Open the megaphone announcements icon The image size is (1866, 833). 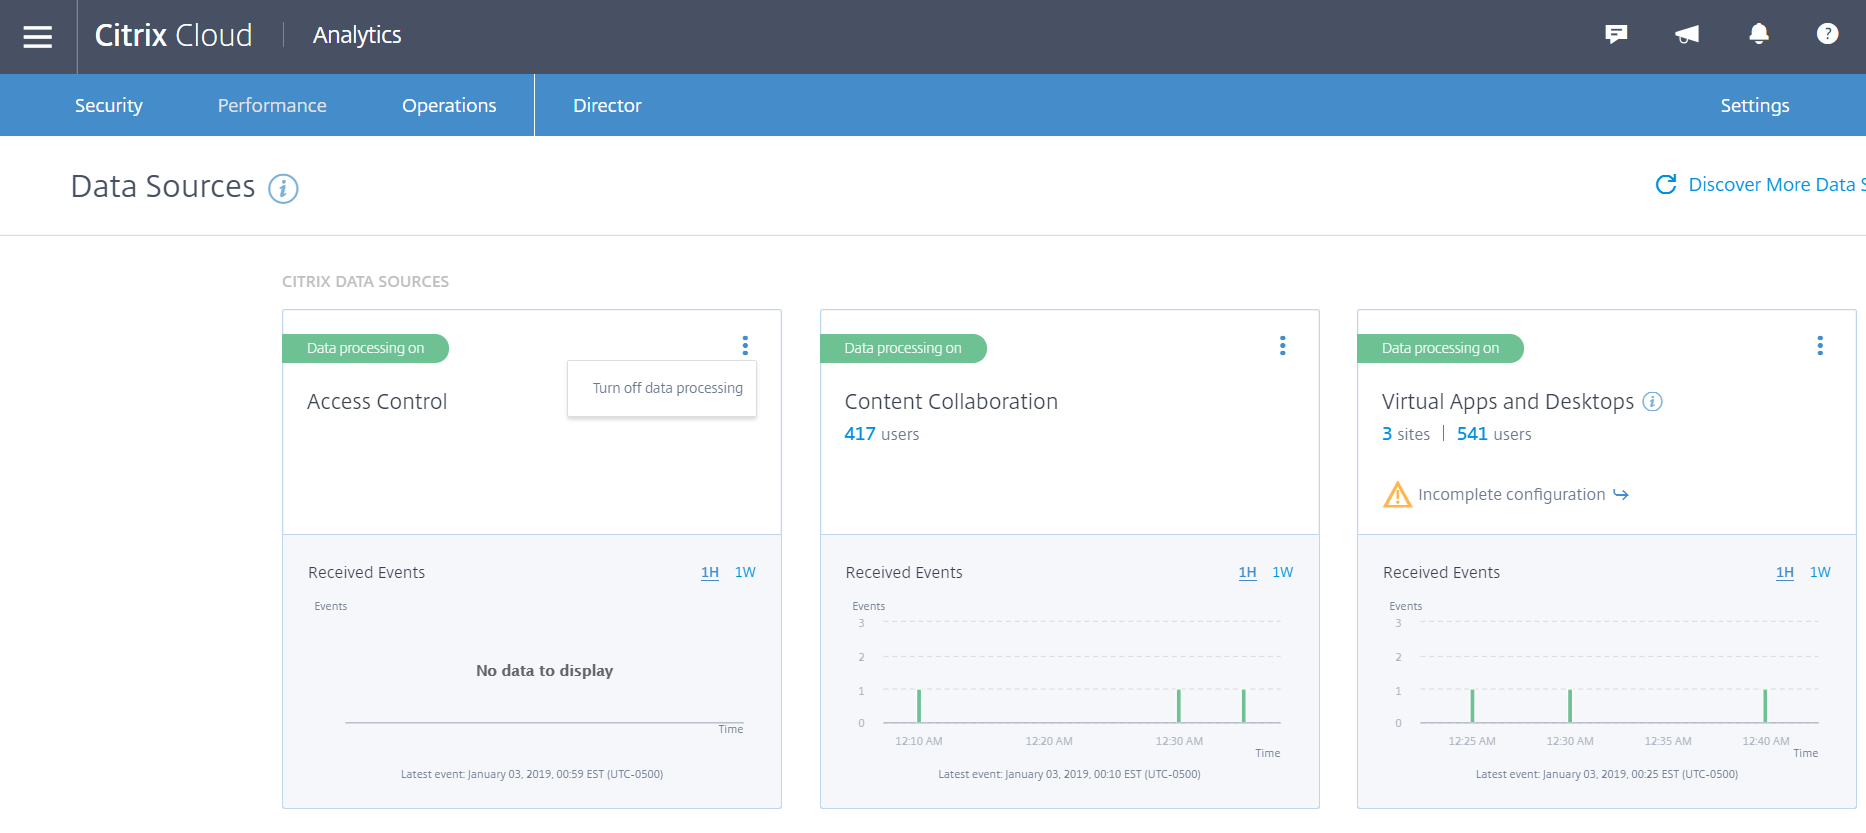pos(1687,35)
